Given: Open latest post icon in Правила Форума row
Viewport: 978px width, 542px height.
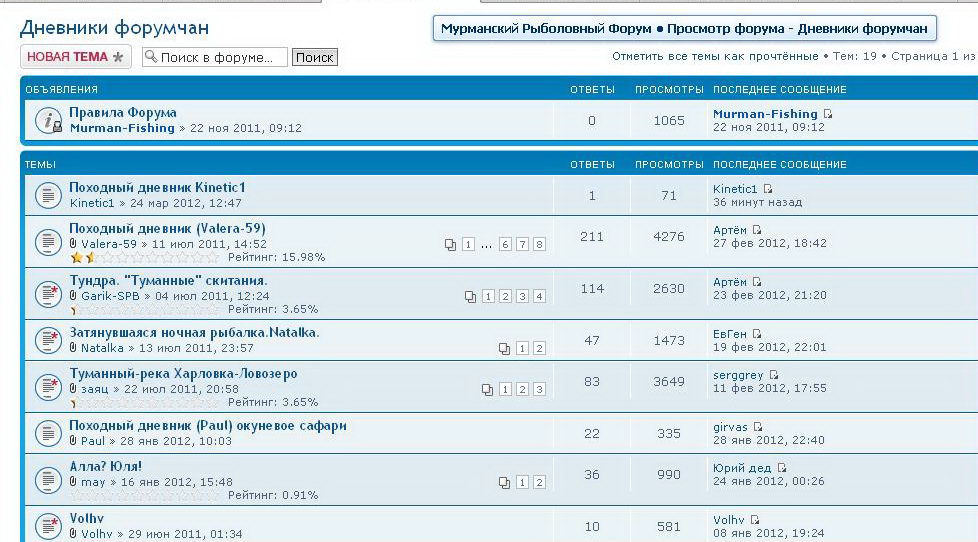Looking at the screenshot, I should pos(828,114).
